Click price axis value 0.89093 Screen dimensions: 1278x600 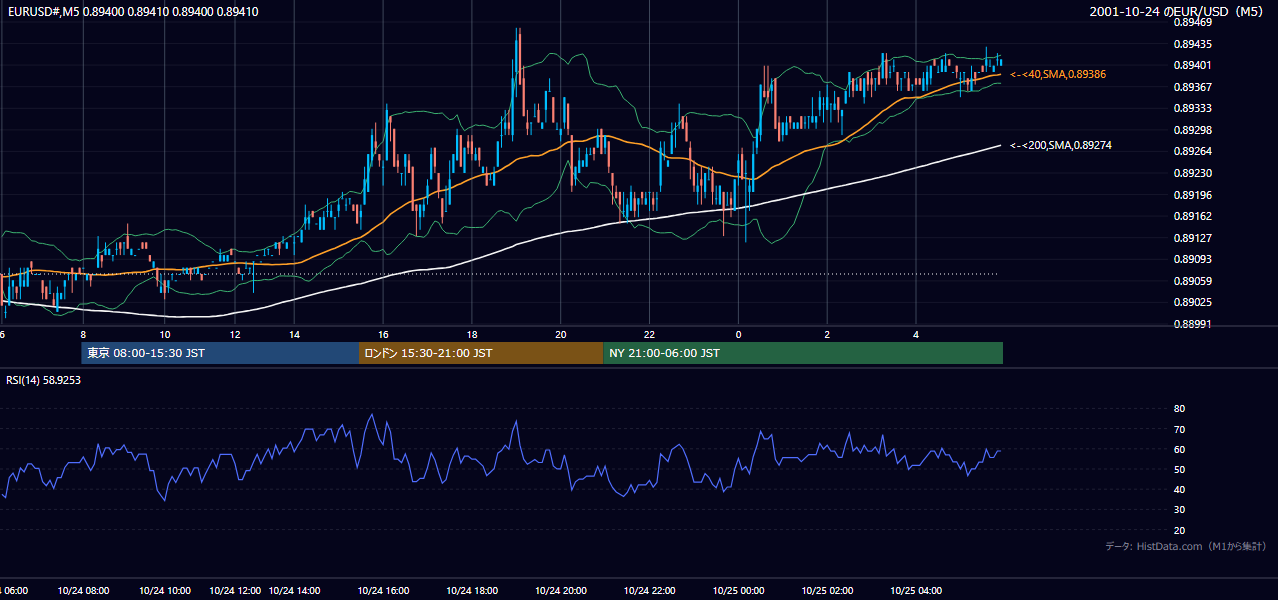[1195, 259]
